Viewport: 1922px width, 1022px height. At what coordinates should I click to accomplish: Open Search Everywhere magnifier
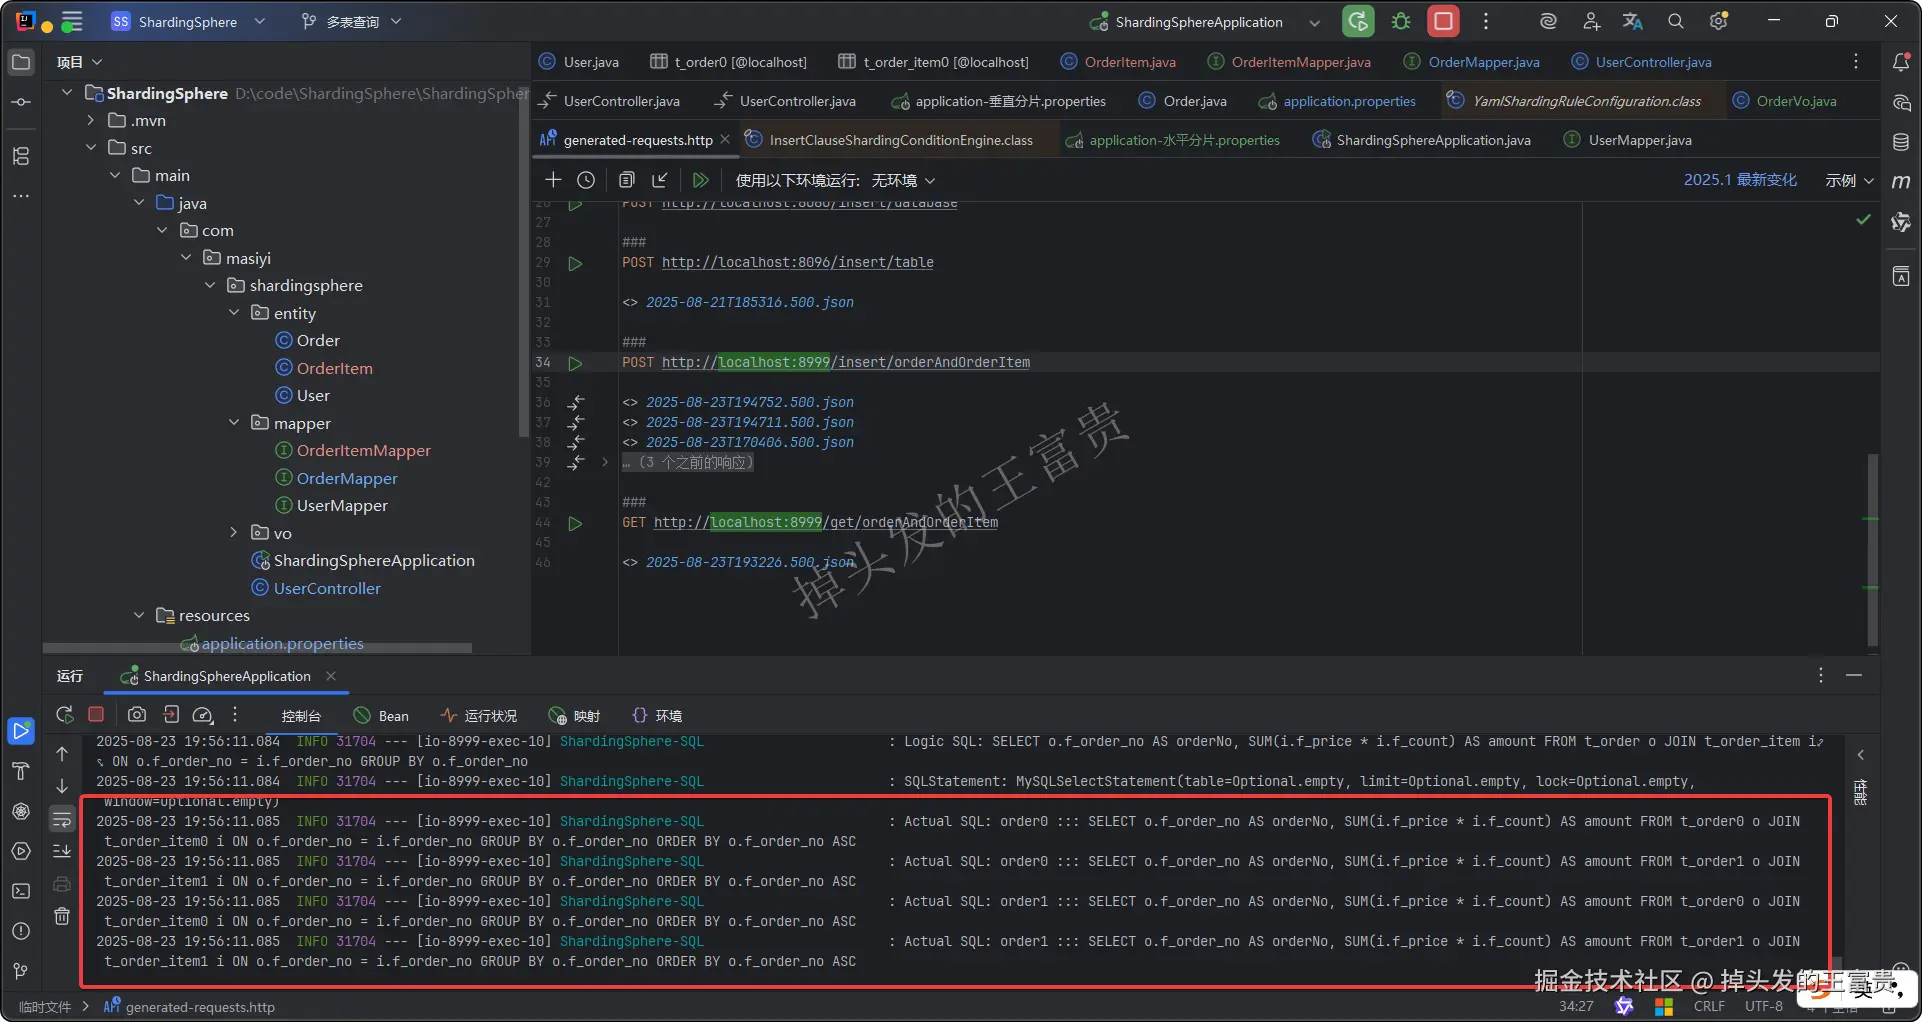coord(1676,21)
